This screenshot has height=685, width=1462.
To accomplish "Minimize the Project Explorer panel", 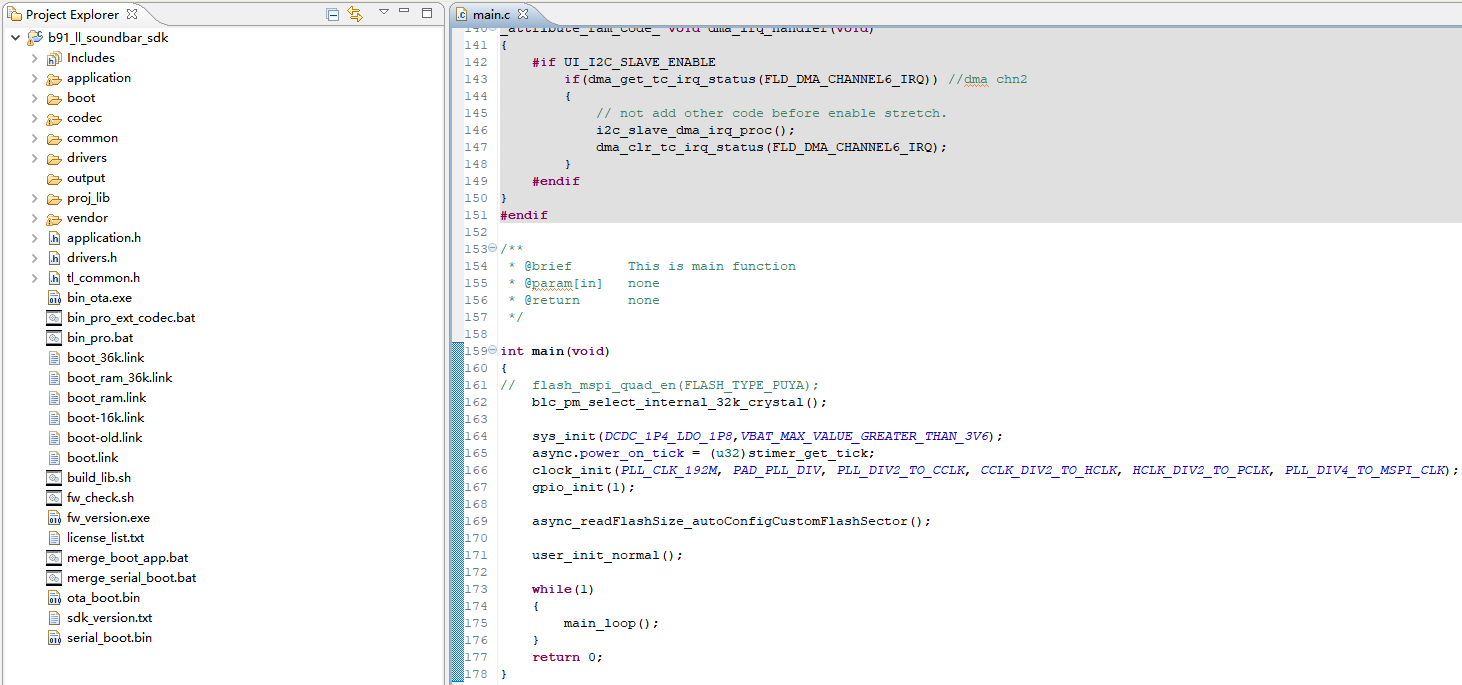I will click(406, 13).
